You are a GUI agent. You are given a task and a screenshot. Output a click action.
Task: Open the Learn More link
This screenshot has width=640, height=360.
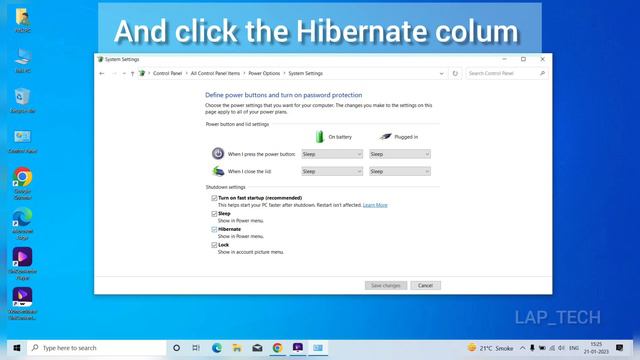tap(375, 205)
